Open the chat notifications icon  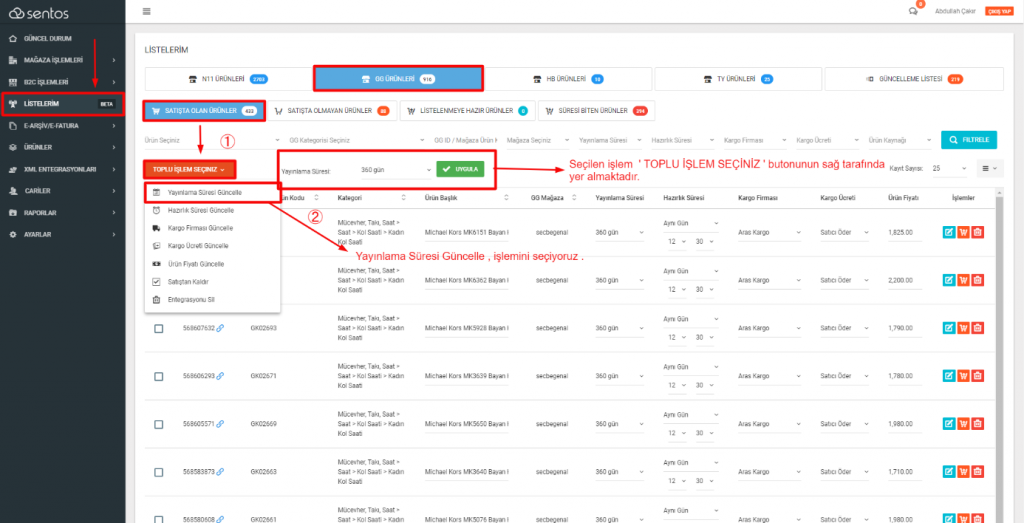pyautogui.click(x=912, y=11)
